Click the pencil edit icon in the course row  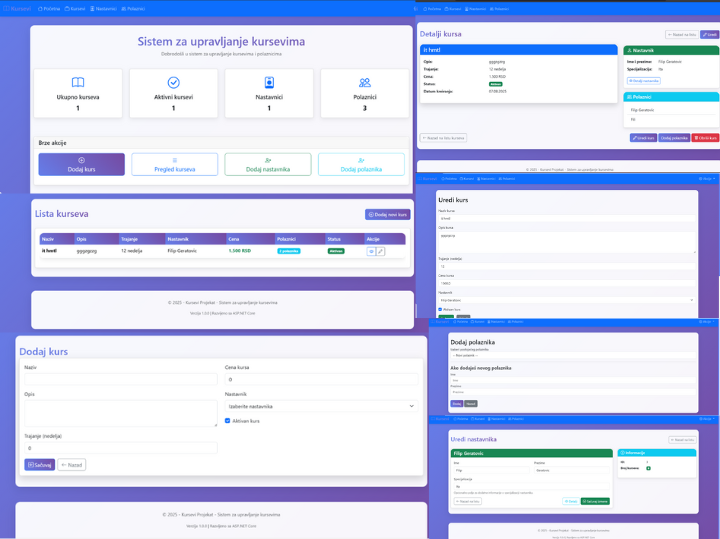(x=380, y=251)
